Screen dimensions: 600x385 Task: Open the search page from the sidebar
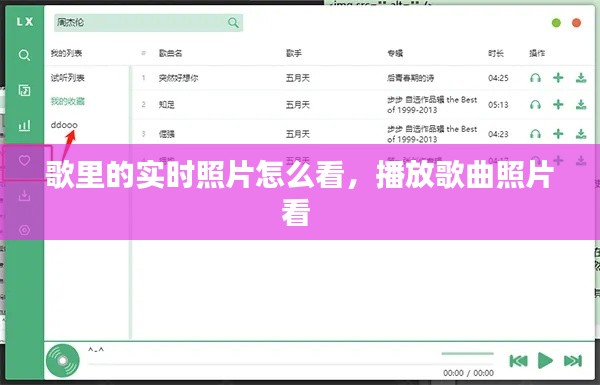(24, 55)
